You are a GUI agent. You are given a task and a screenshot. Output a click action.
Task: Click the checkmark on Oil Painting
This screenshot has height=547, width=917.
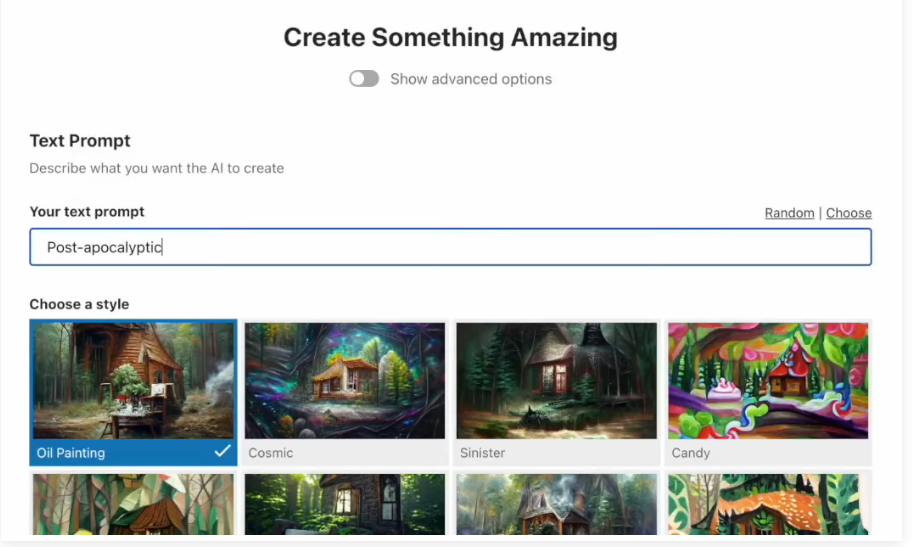(222, 451)
